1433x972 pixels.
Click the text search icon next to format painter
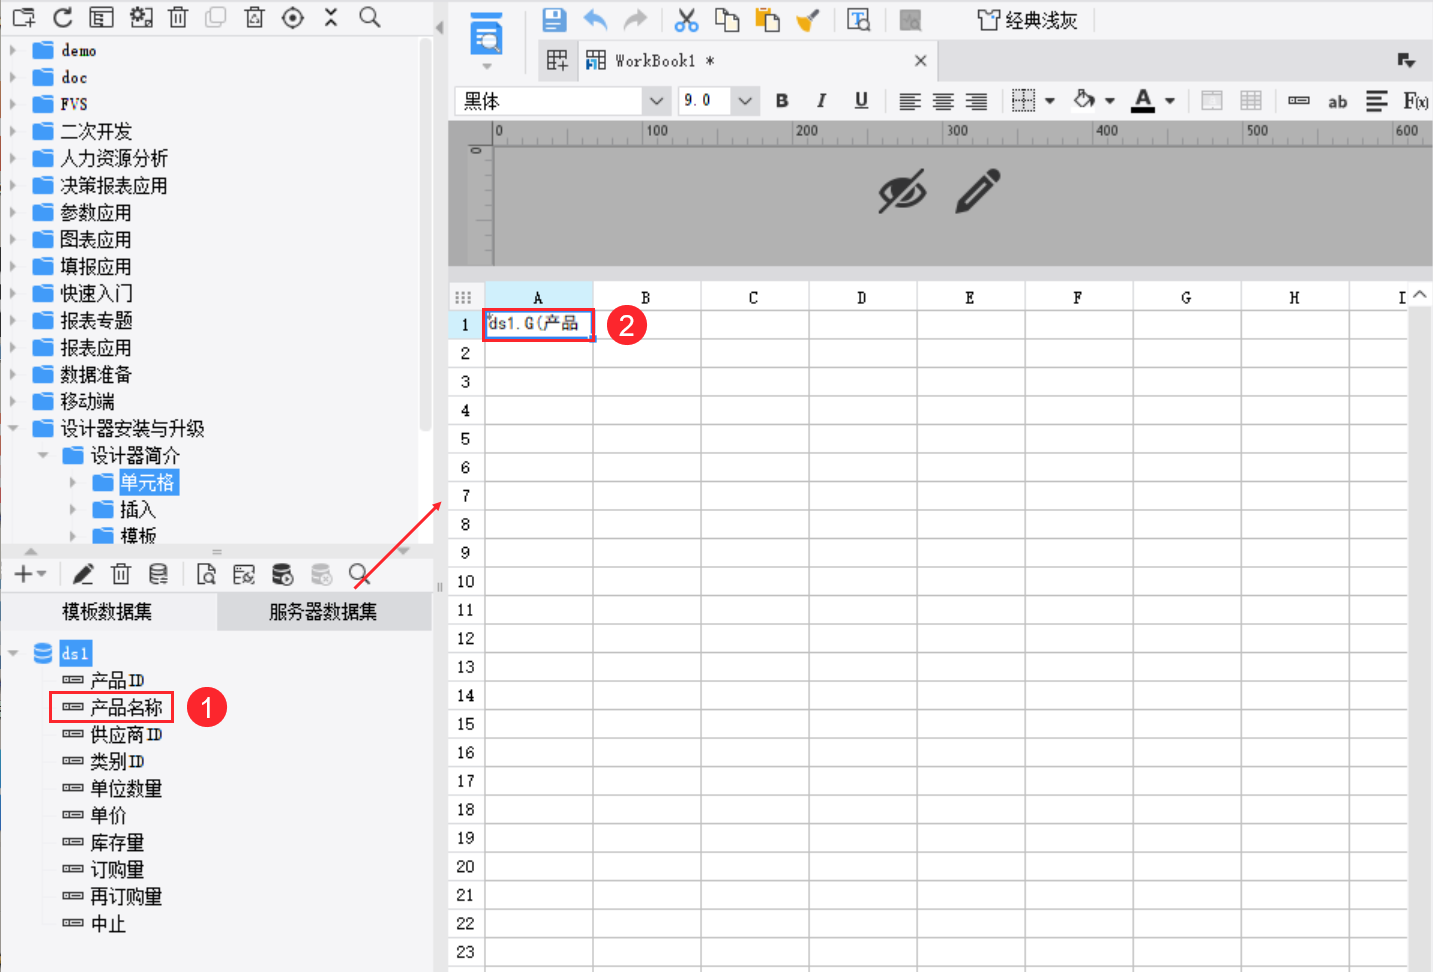point(858,19)
